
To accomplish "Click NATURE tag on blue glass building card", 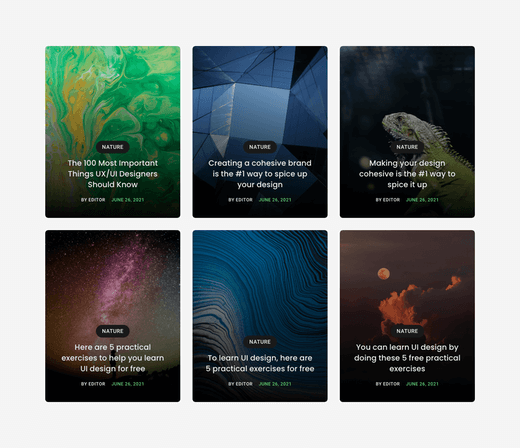I will (260, 147).
